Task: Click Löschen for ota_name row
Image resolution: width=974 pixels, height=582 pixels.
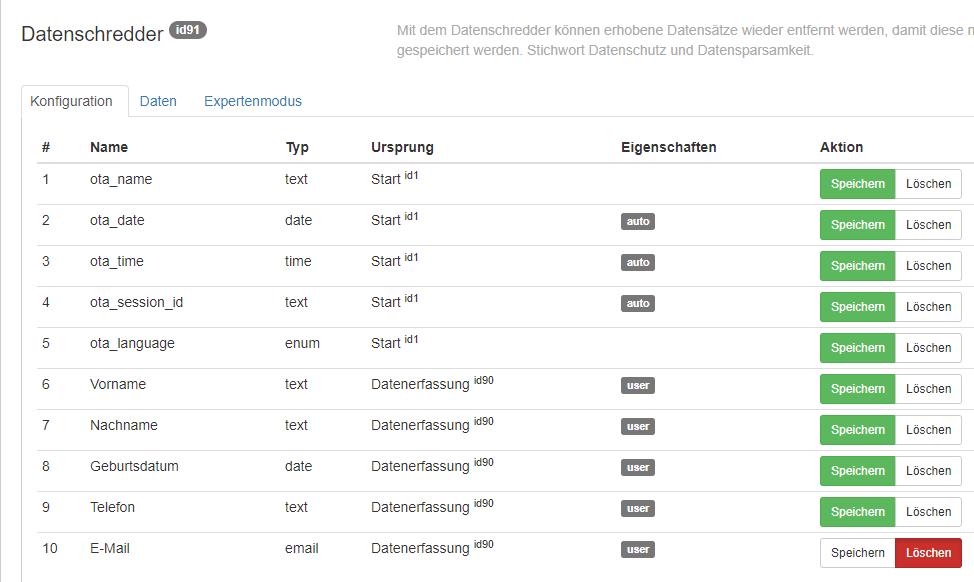Action: click(928, 184)
